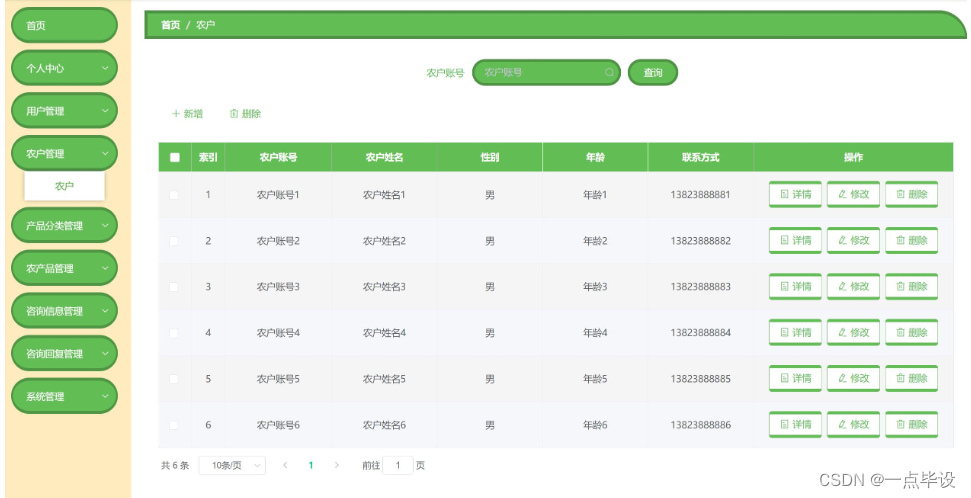Click the 查询 search button
The image size is (971, 498).
tap(653, 72)
